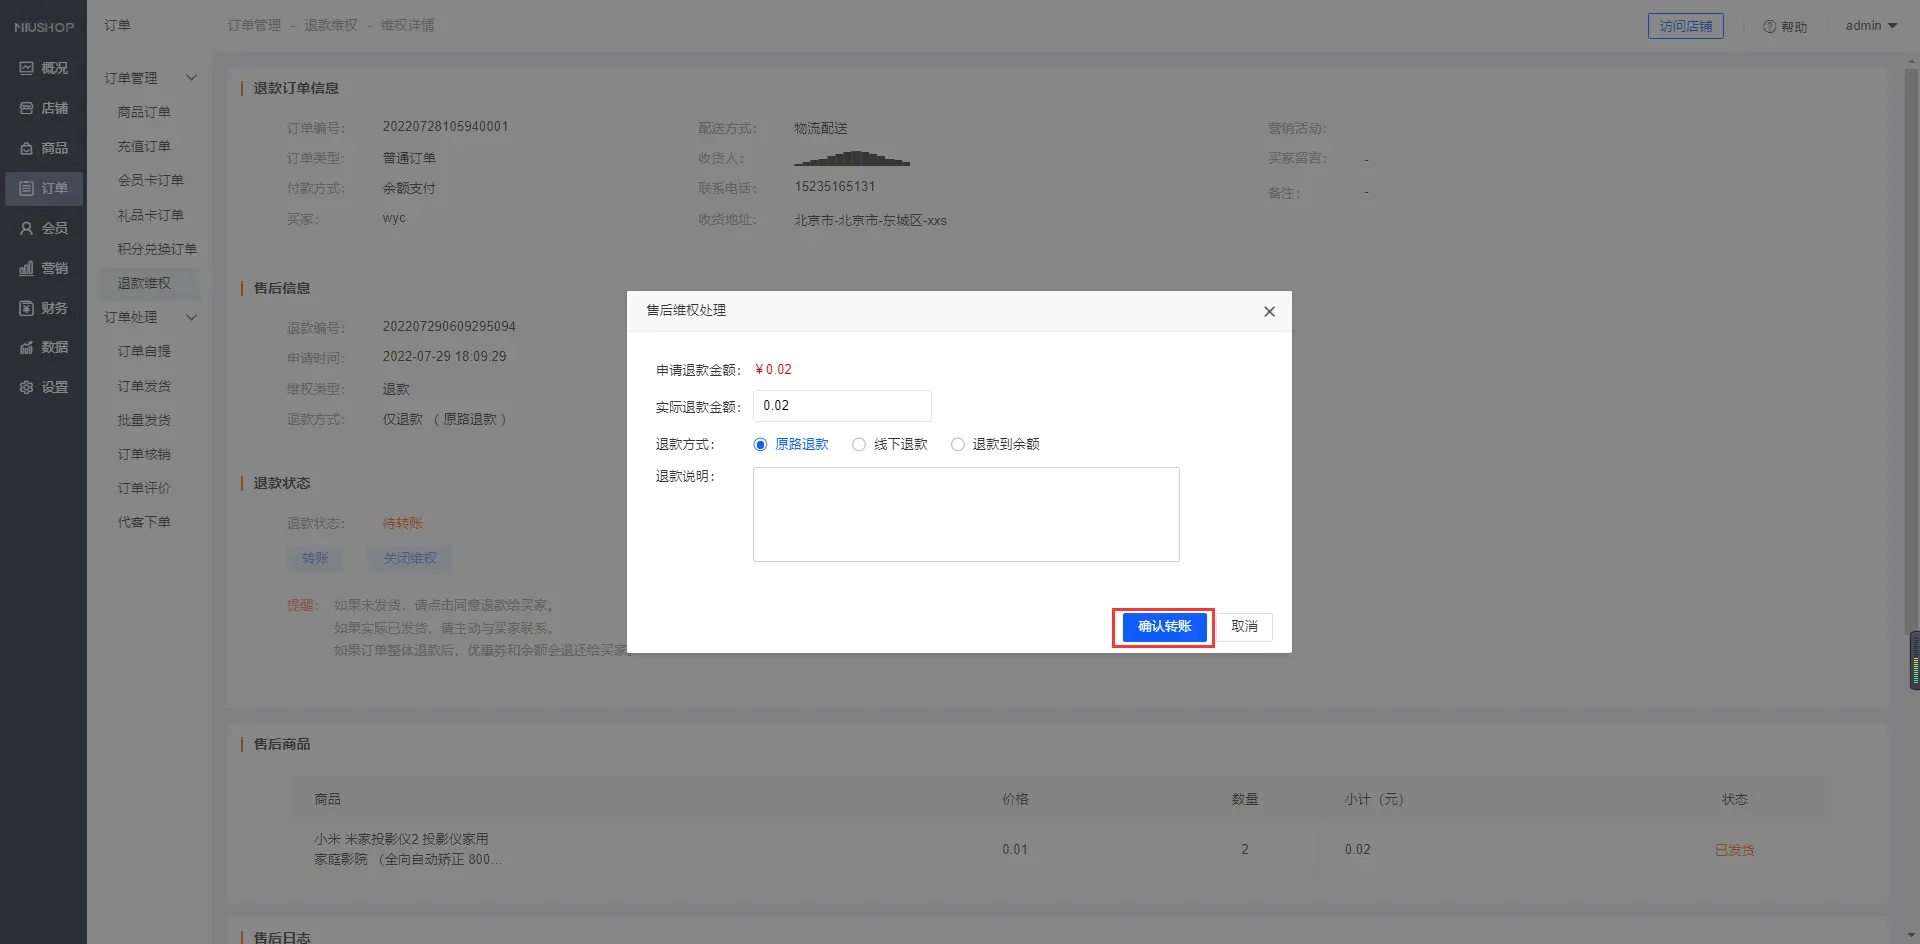
Task: Click the 营销 marketing chart icon
Action: pos(27,268)
